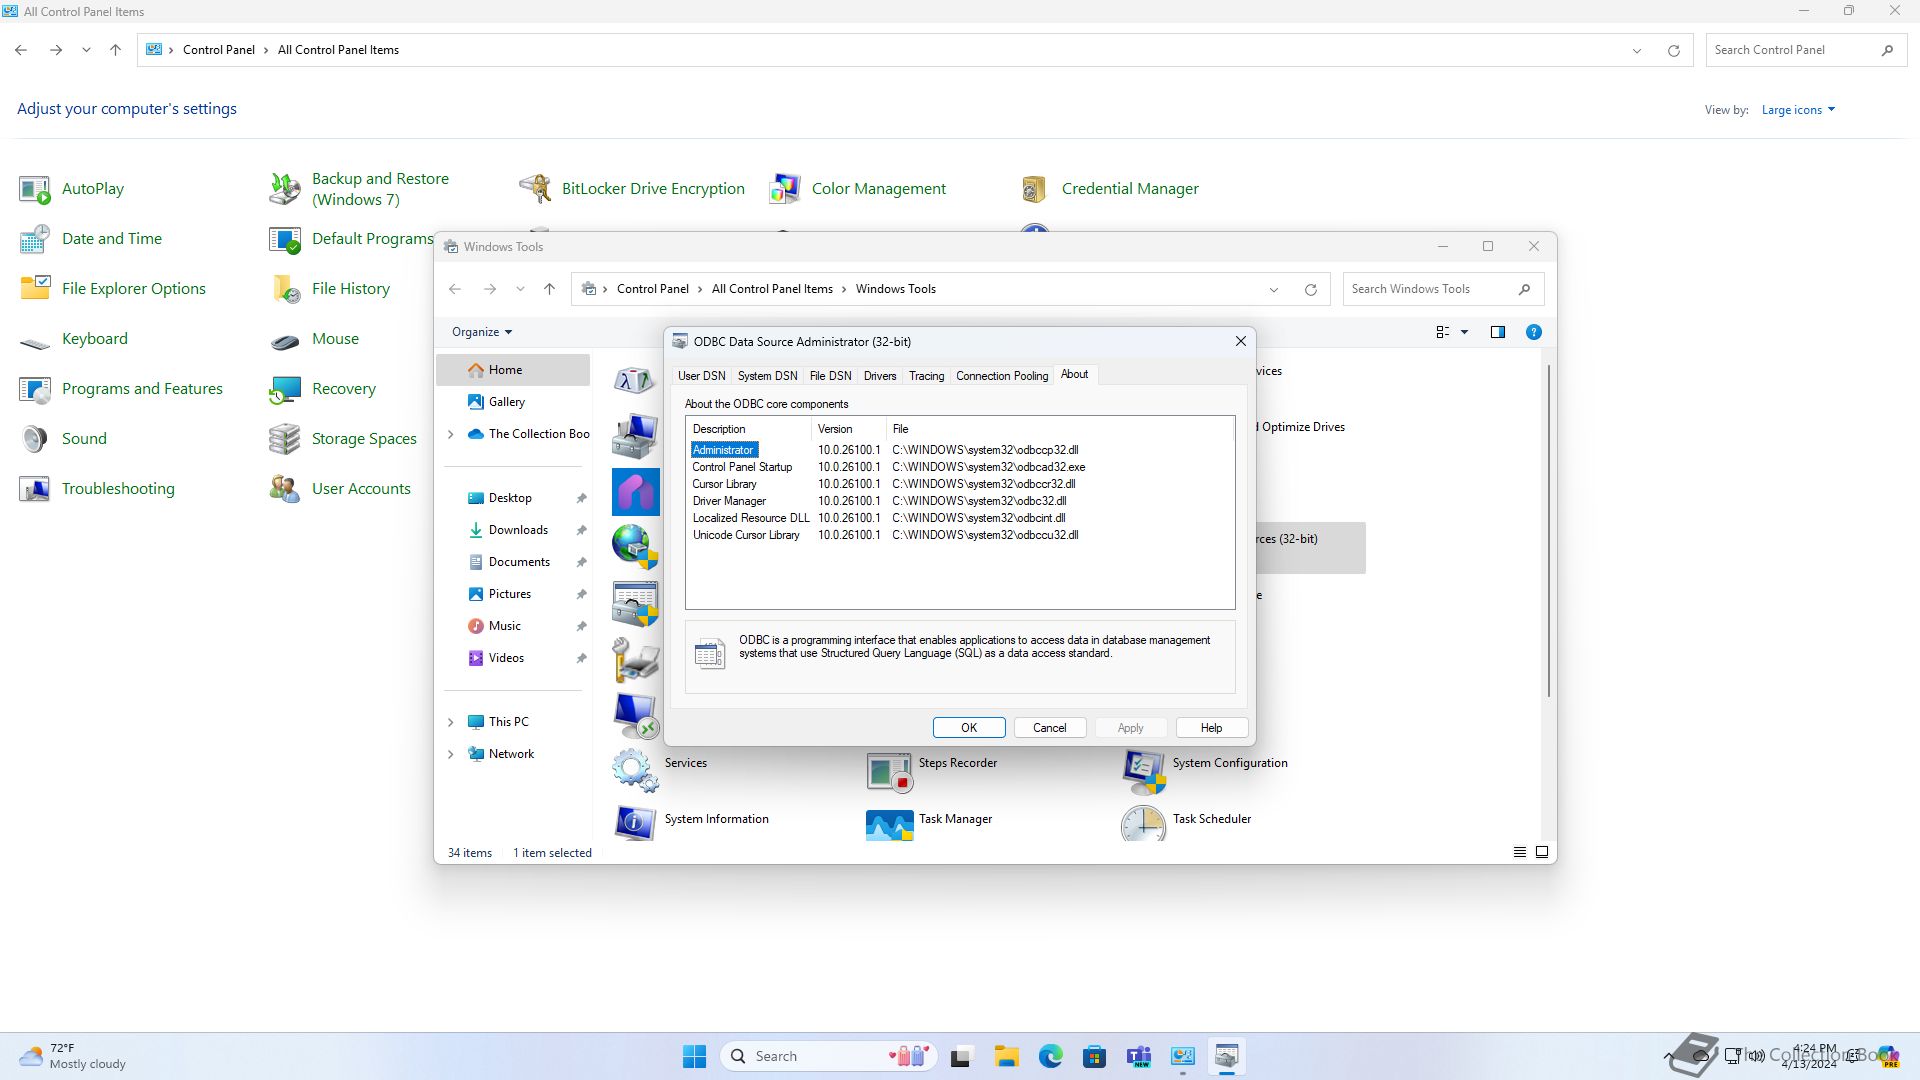Viewport: 1920px width, 1080px height.
Task: Click Windows Start button
Action: [694, 1056]
